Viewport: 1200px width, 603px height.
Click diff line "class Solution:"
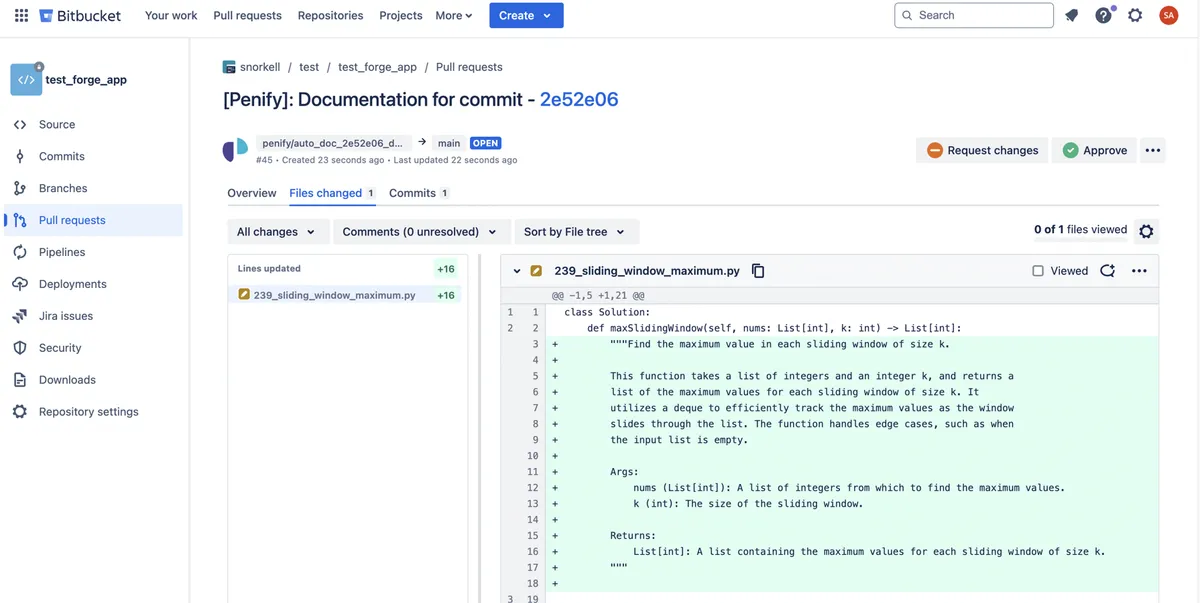607,312
